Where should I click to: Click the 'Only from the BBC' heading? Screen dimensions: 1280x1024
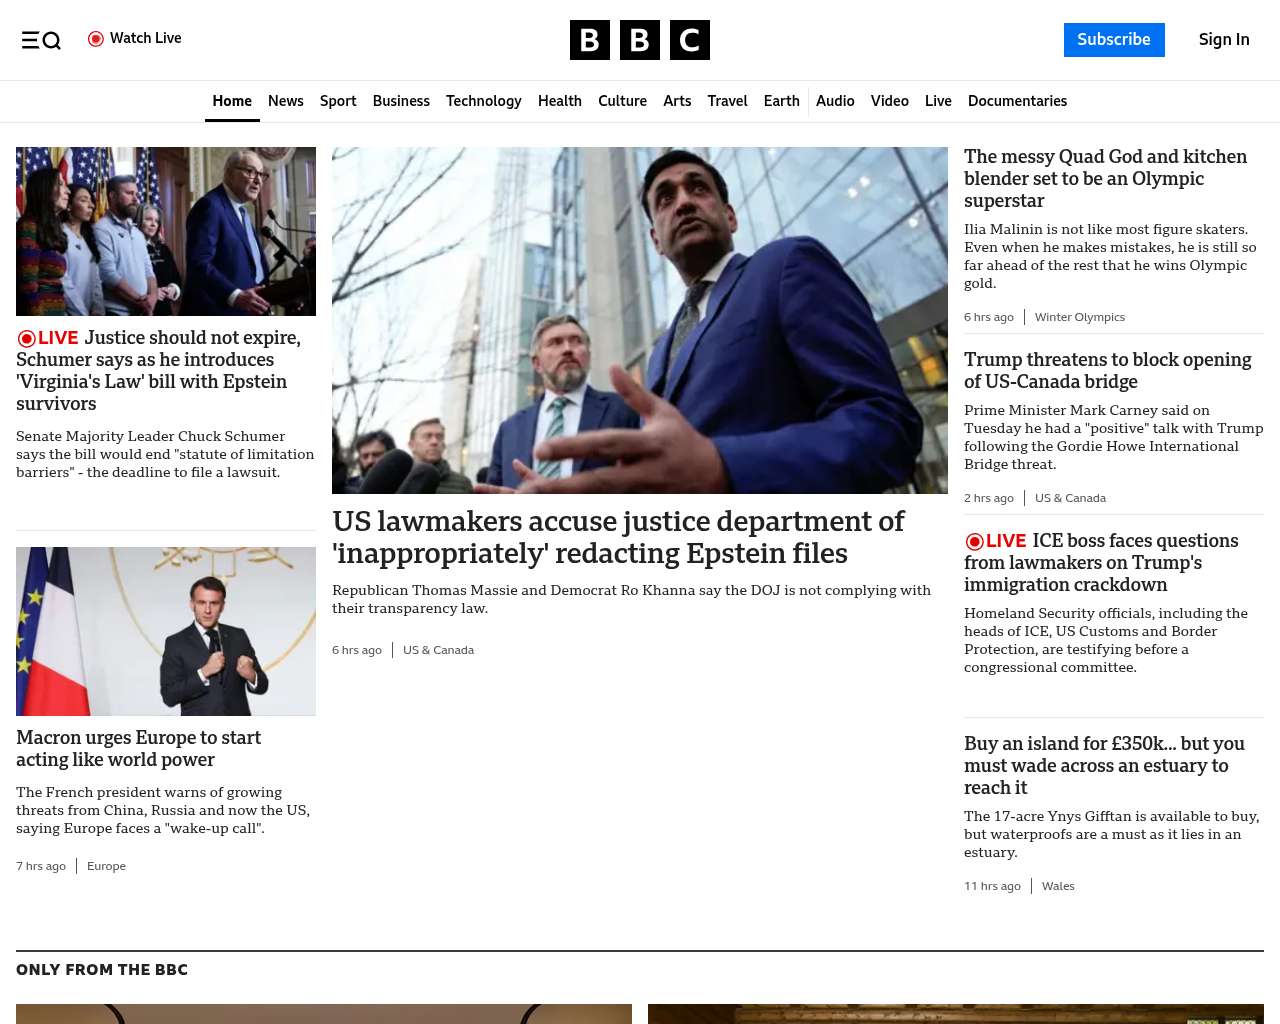[x=102, y=970]
